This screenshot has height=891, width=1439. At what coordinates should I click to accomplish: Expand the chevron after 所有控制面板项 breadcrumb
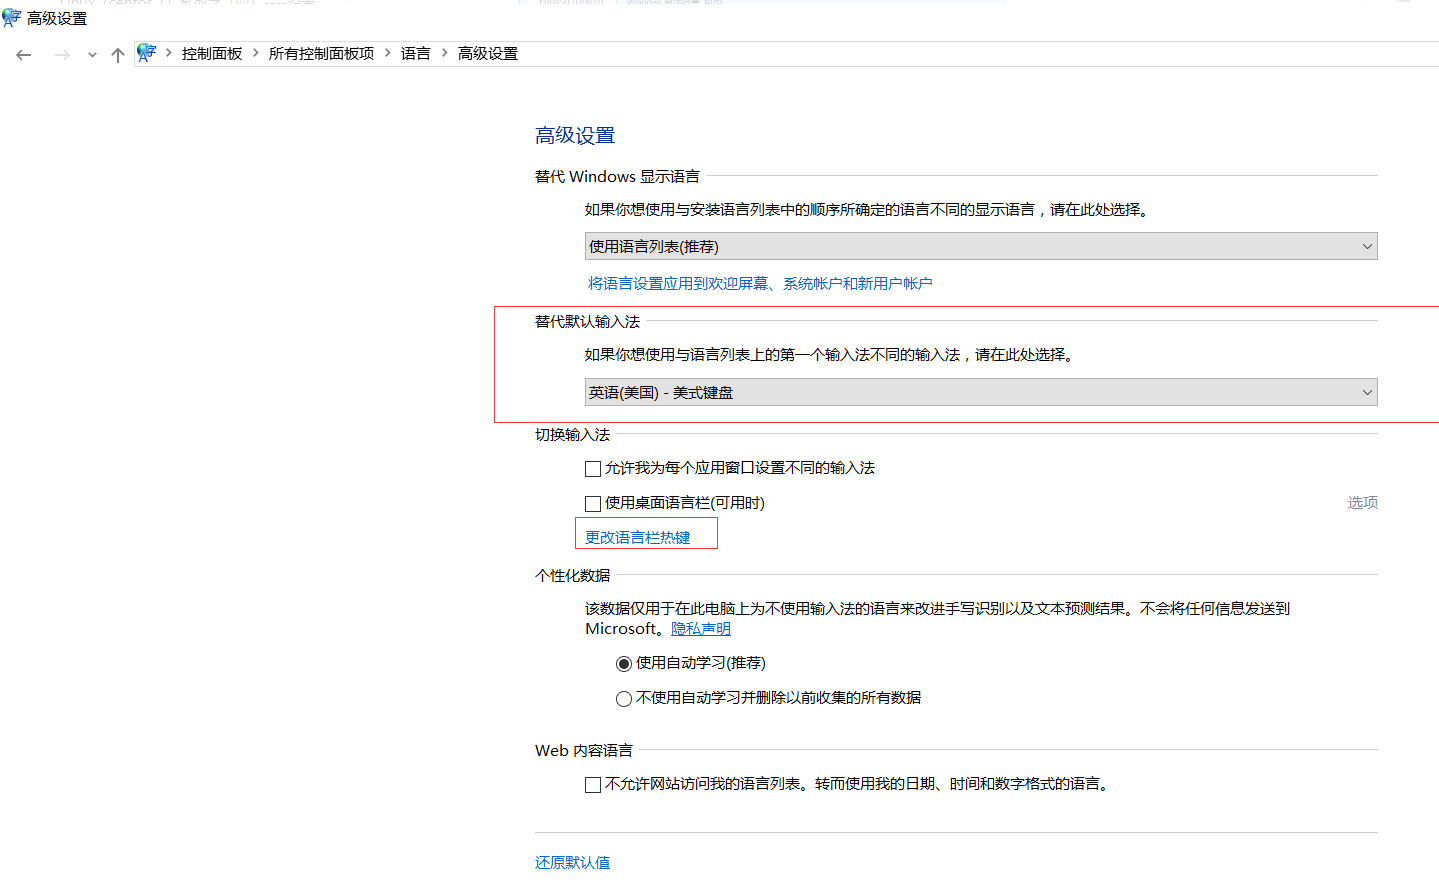pyautogui.click(x=388, y=53)
